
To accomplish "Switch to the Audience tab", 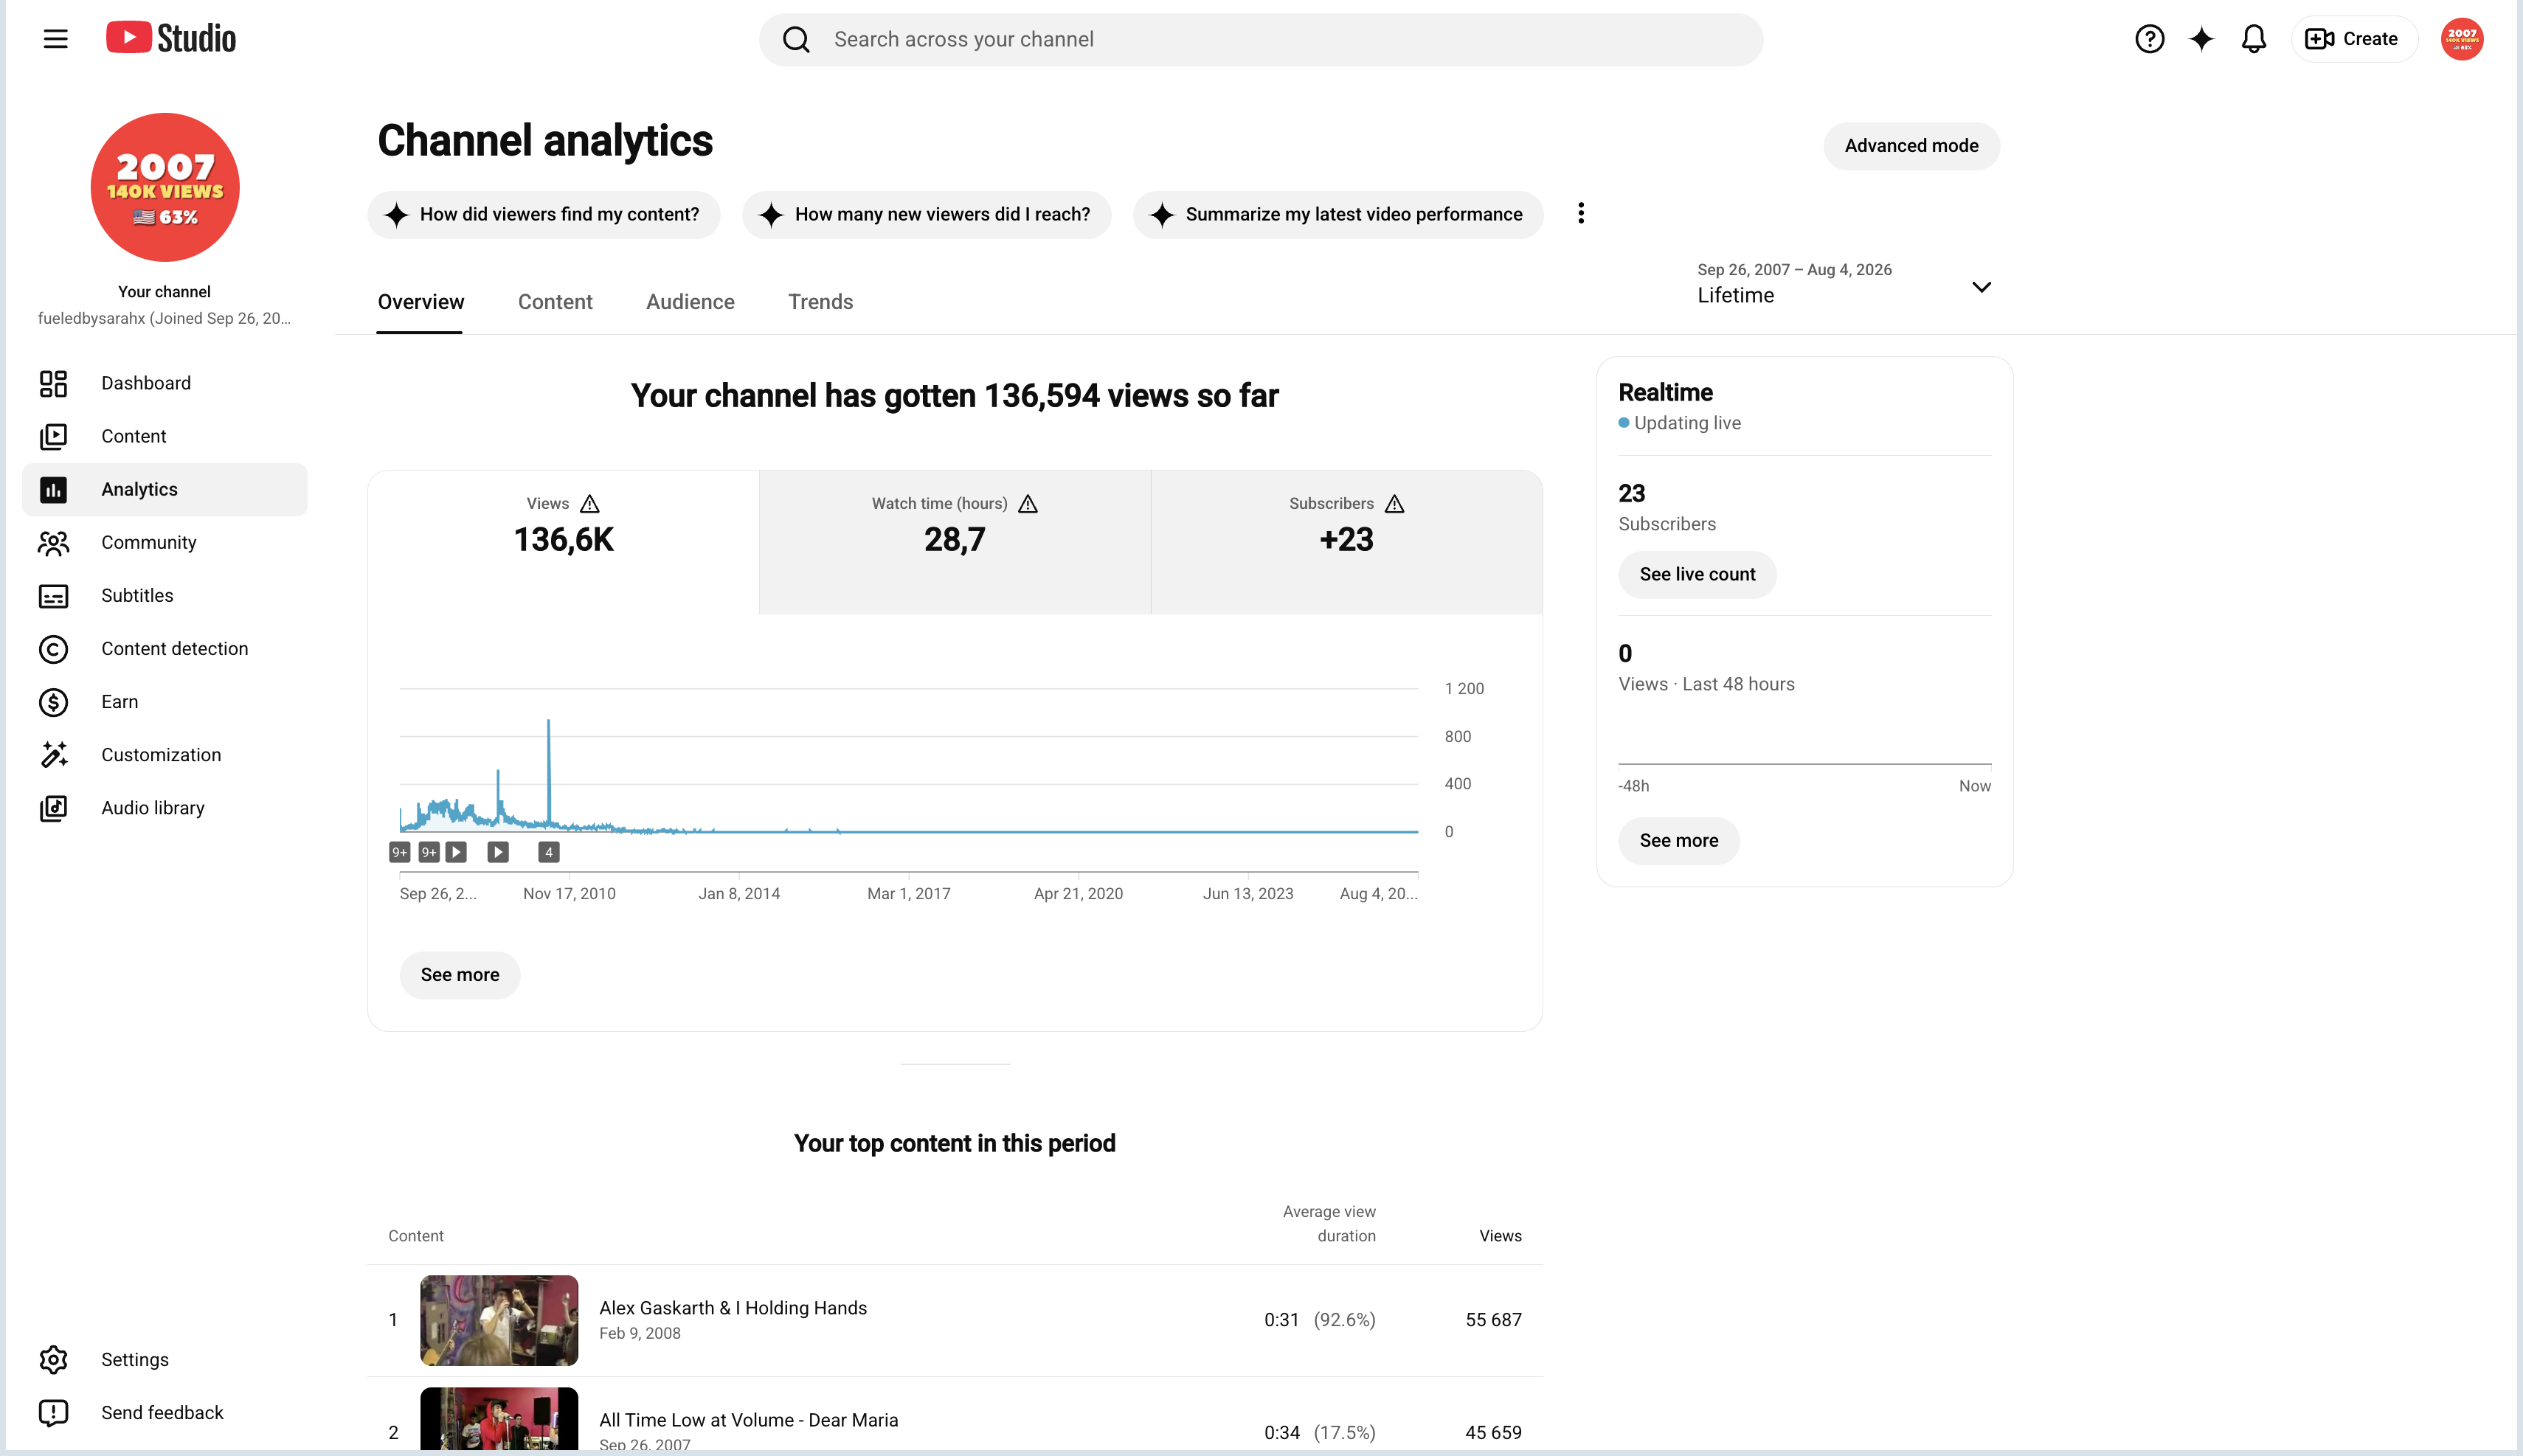I will pos(690,302).
